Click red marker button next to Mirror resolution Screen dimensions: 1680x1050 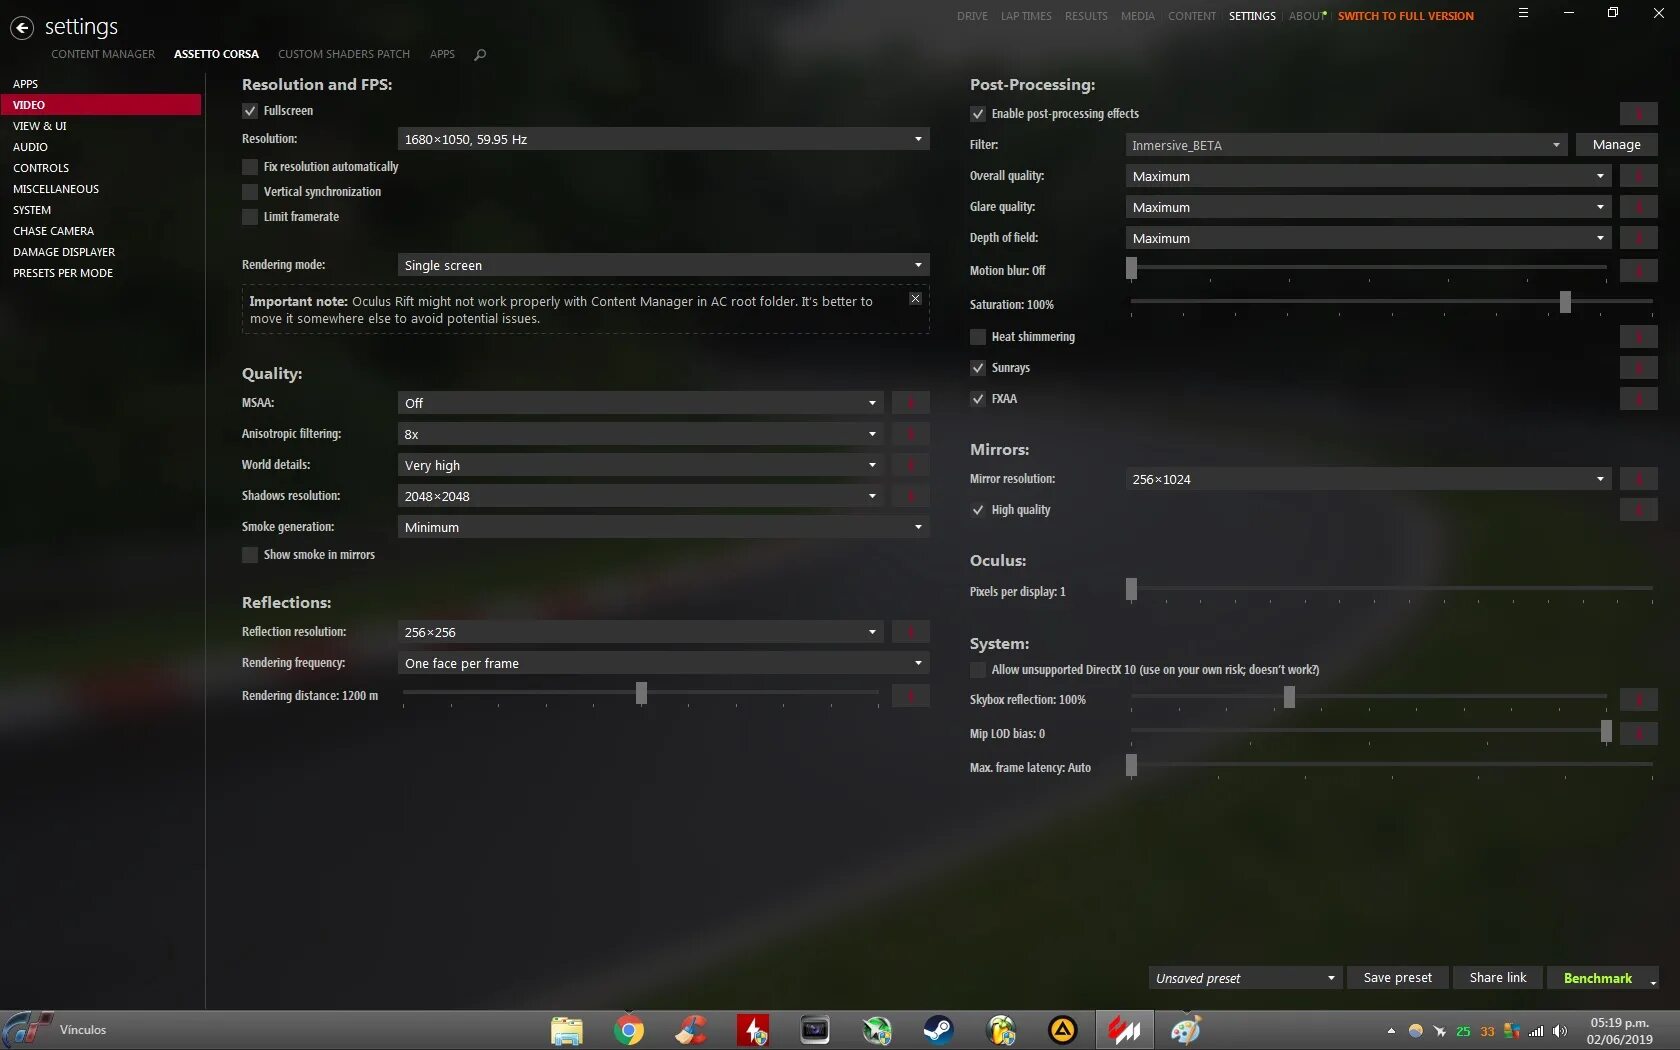click(1638, 479)
